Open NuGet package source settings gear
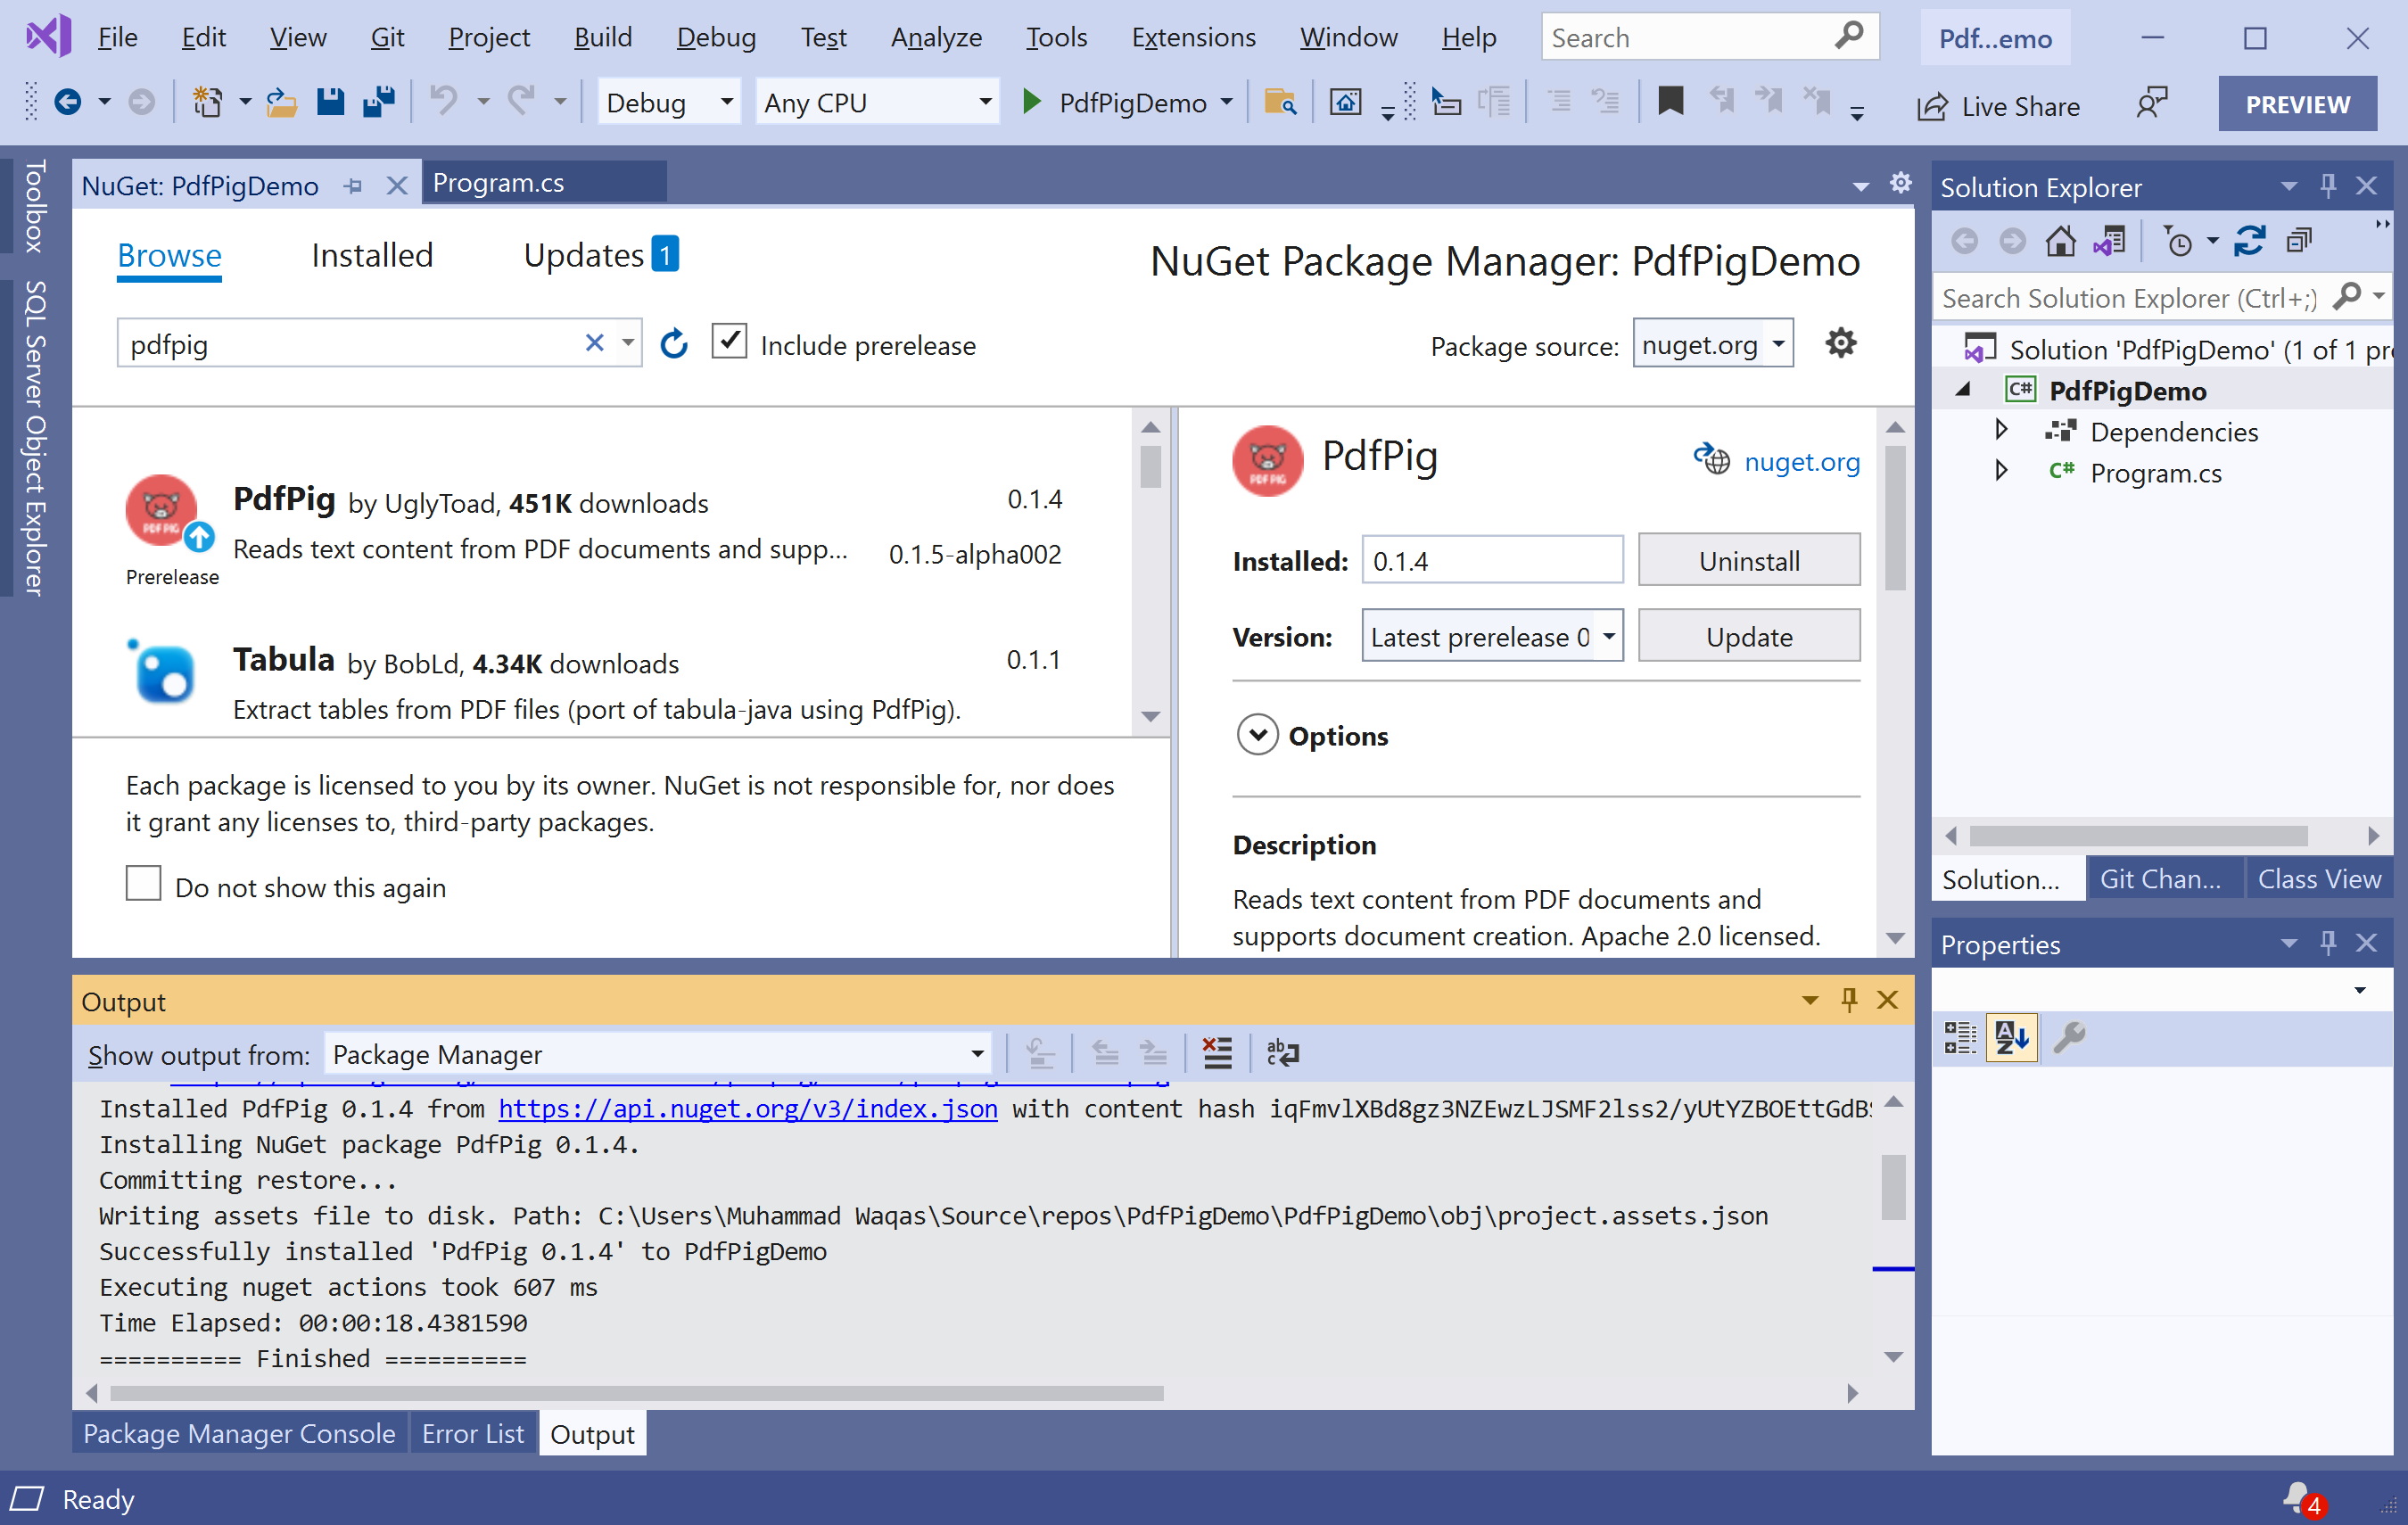 1839,343
